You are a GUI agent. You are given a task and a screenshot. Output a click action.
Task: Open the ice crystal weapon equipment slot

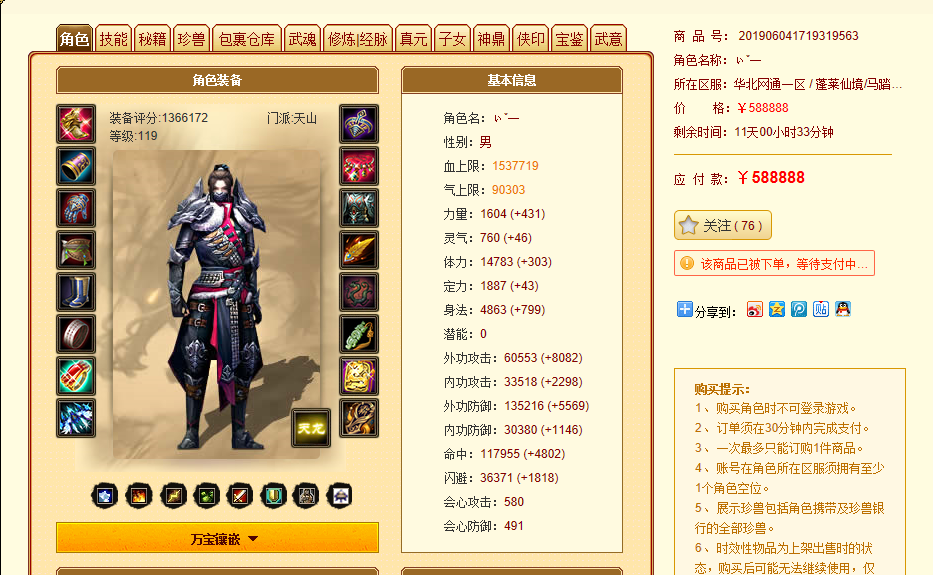(x=76, y=418)
